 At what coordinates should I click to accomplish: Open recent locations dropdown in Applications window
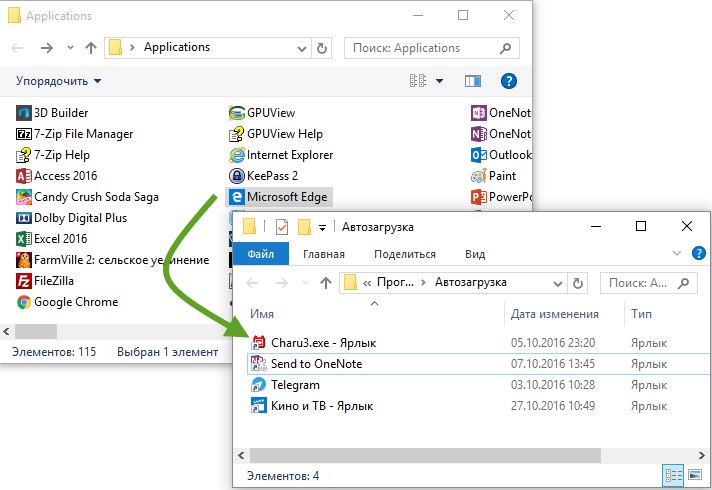(x=70, y=47)
